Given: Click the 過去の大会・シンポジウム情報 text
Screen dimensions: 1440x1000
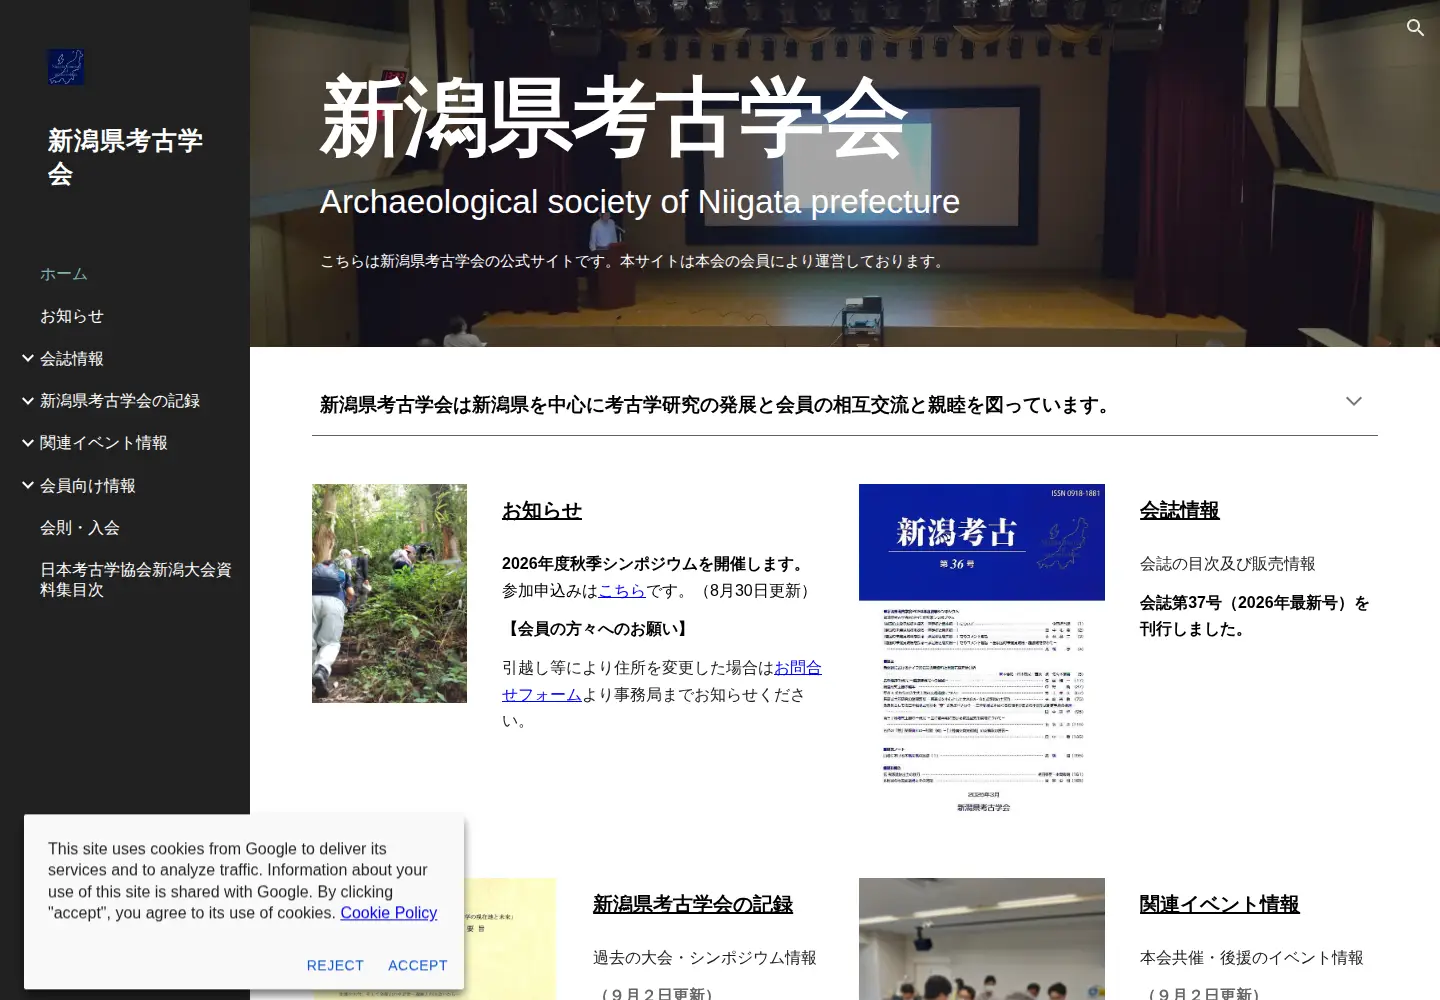Looking at the screenshot, I should click(x=705, y=958).
